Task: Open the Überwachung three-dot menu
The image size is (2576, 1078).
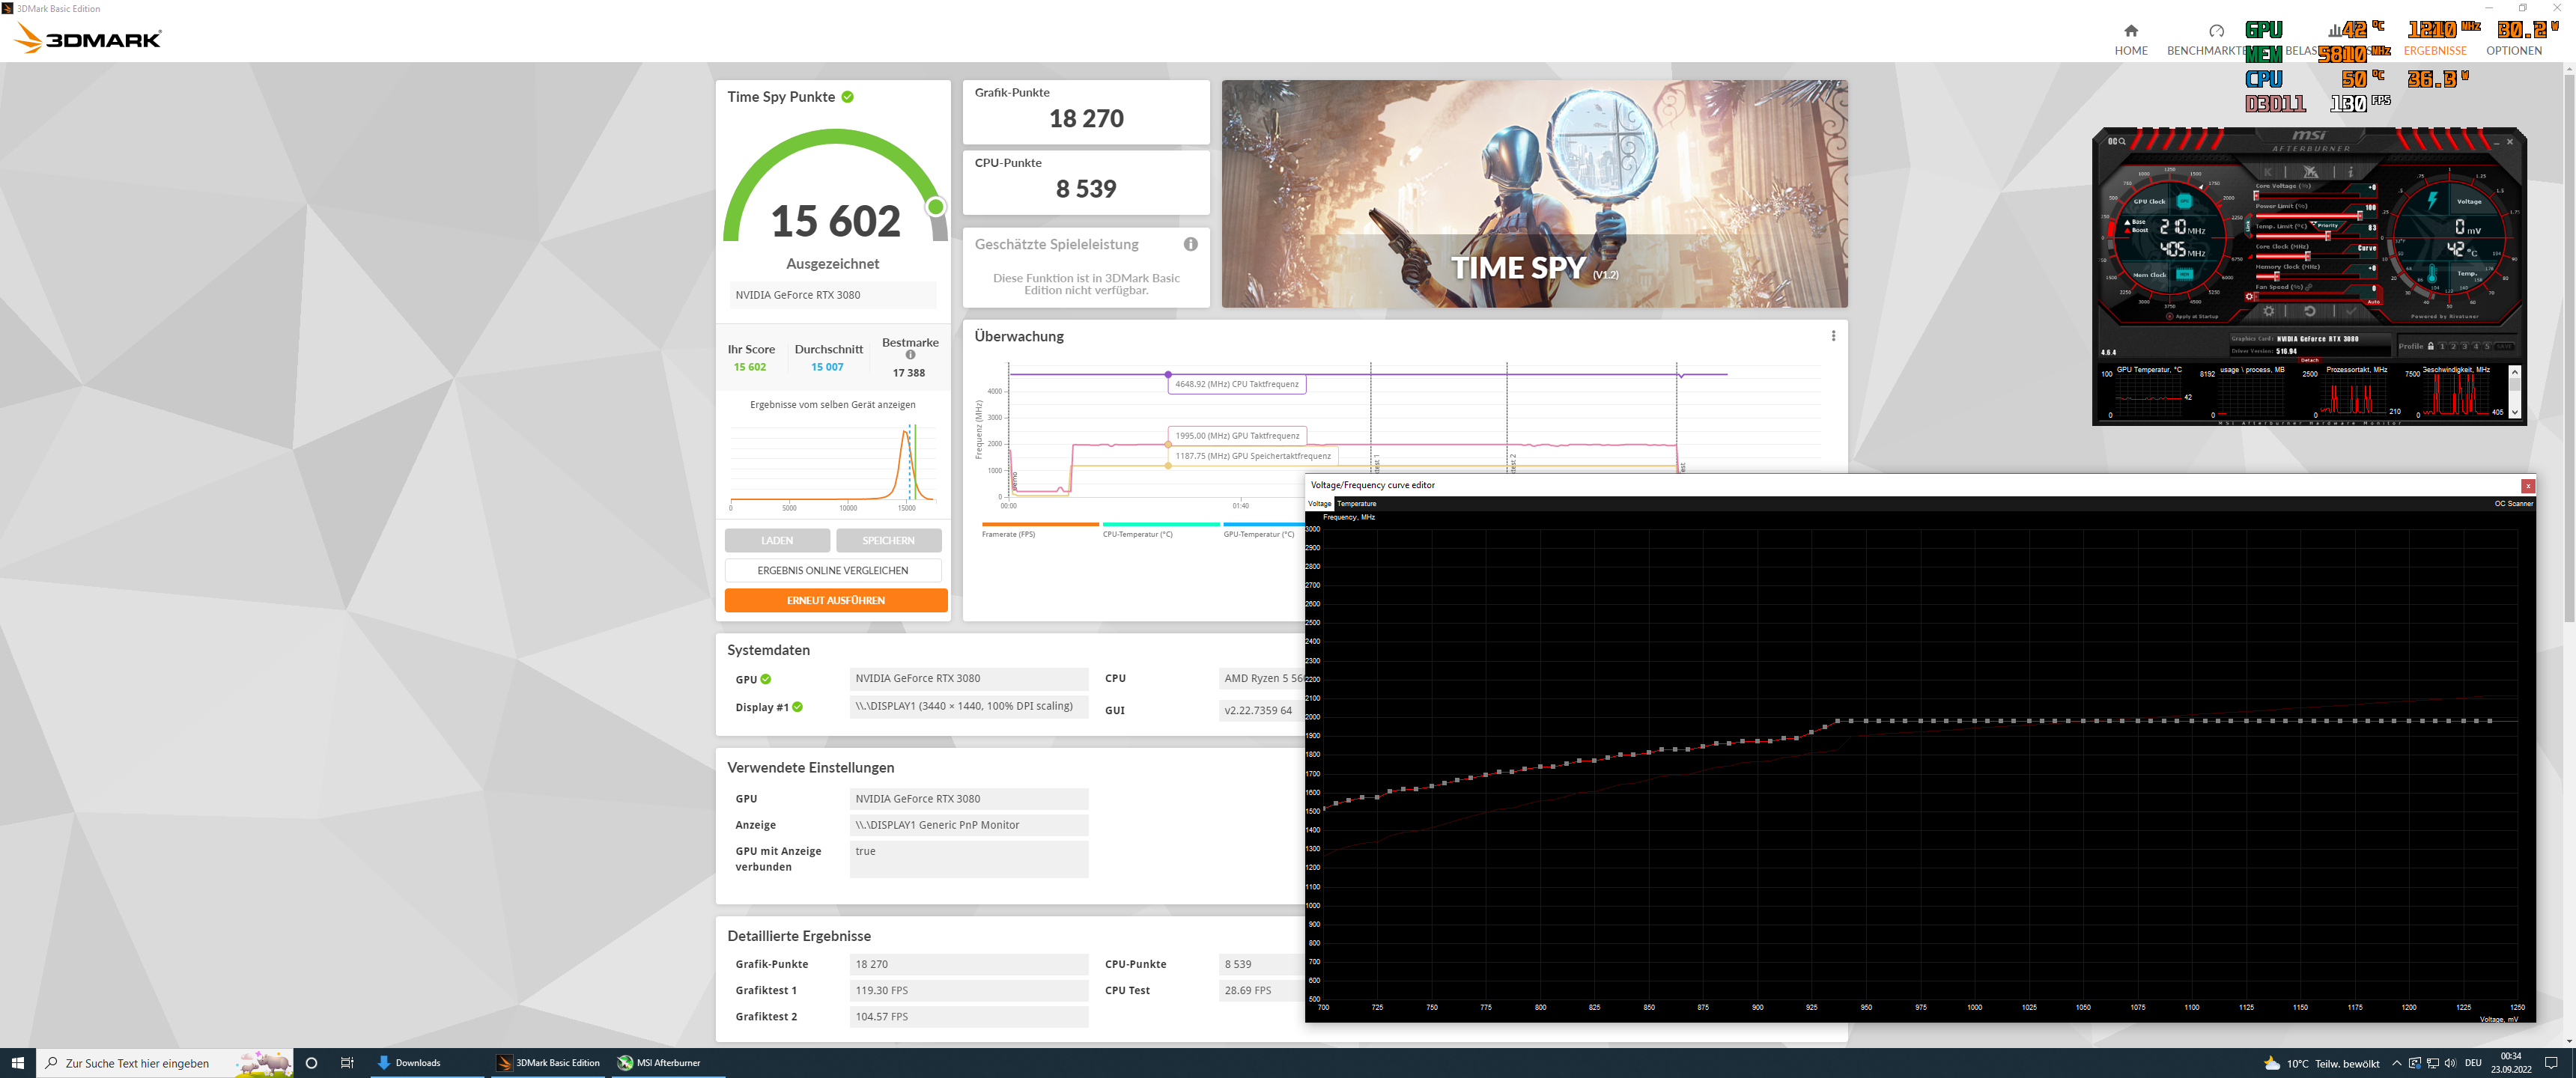Action: click(1833, 336)
